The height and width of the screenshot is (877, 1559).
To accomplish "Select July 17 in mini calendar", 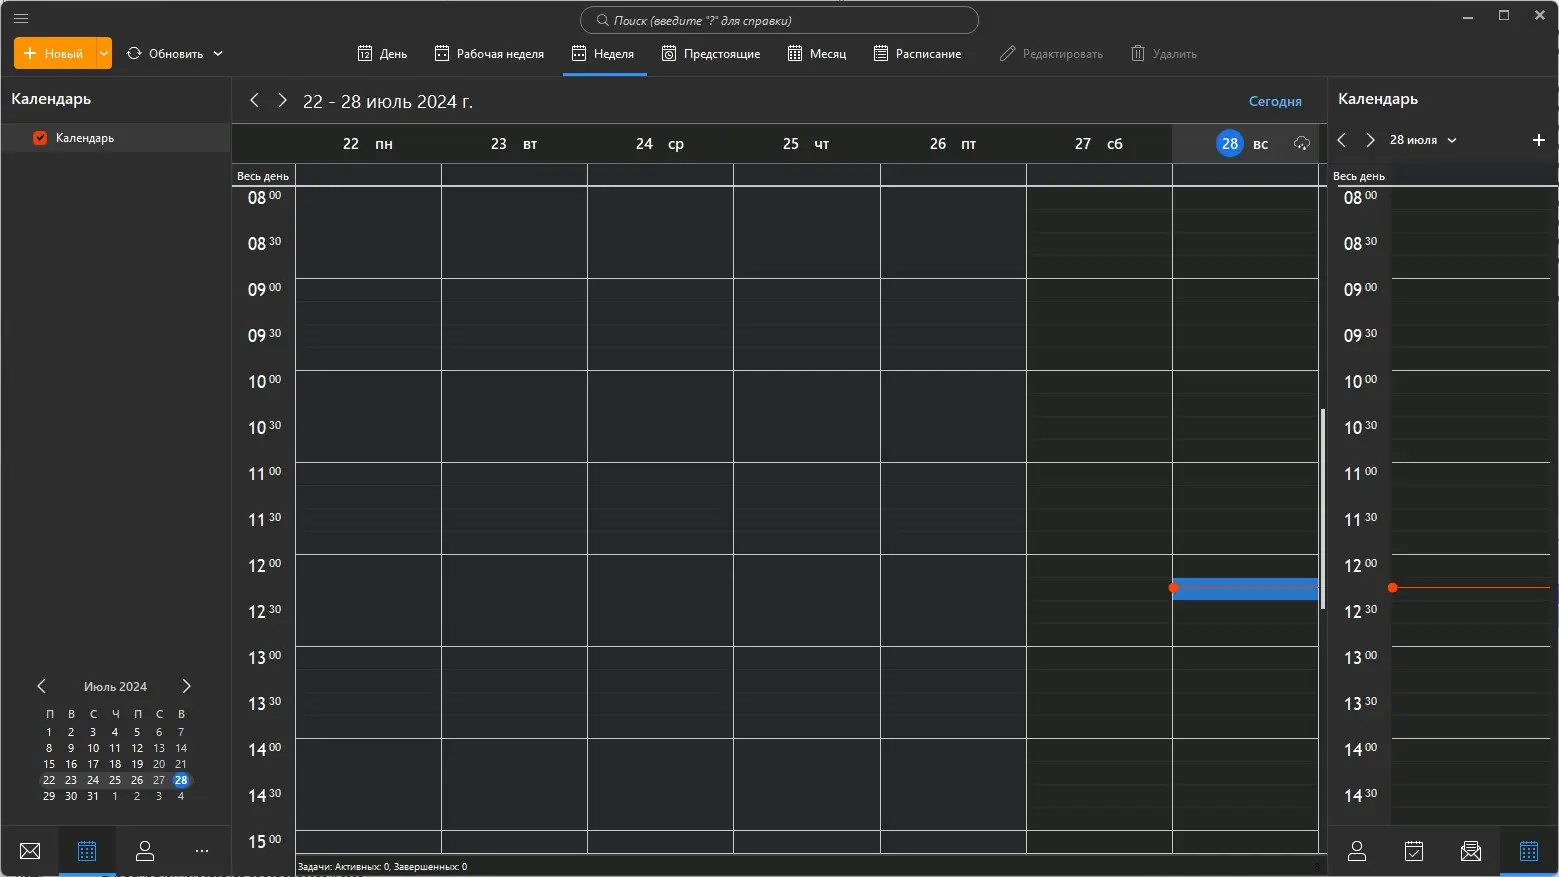I will (x=93, y=764).
